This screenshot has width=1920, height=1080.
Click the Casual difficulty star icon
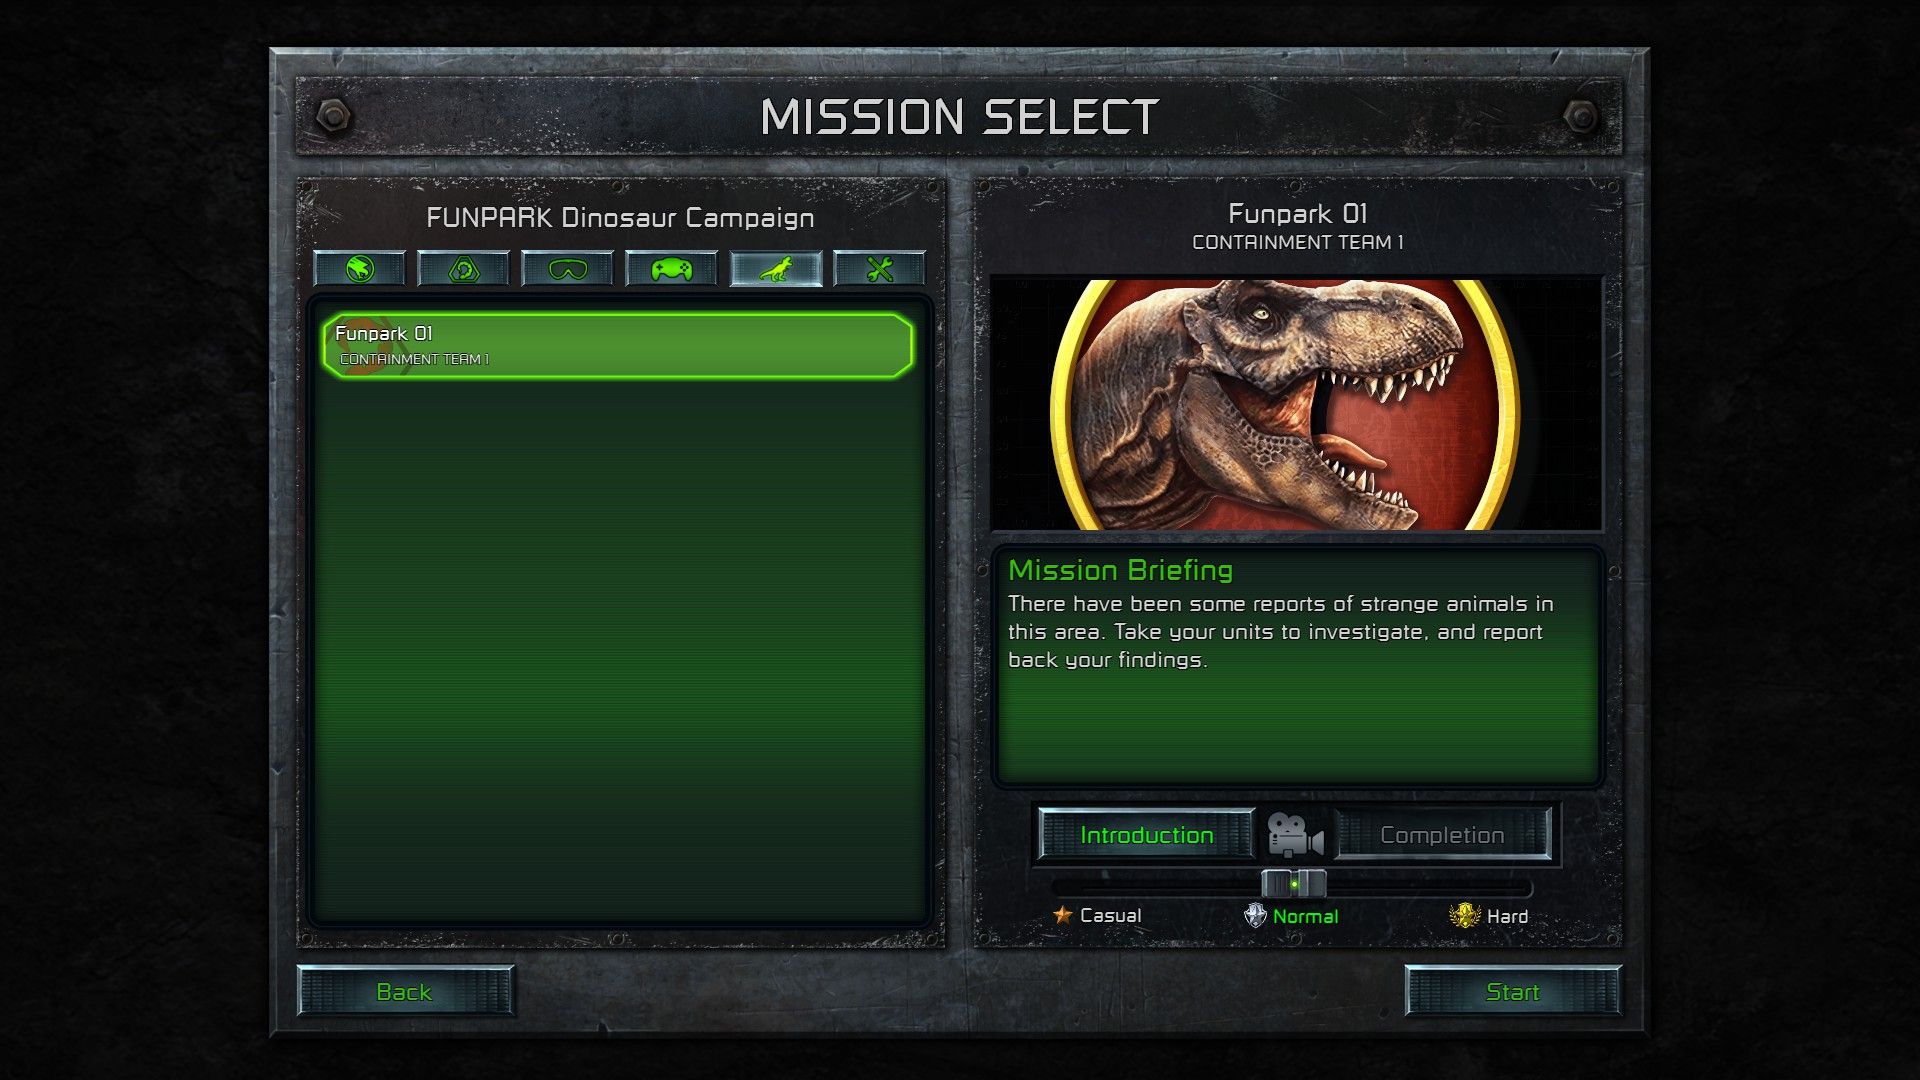(x=1062, y=915)
